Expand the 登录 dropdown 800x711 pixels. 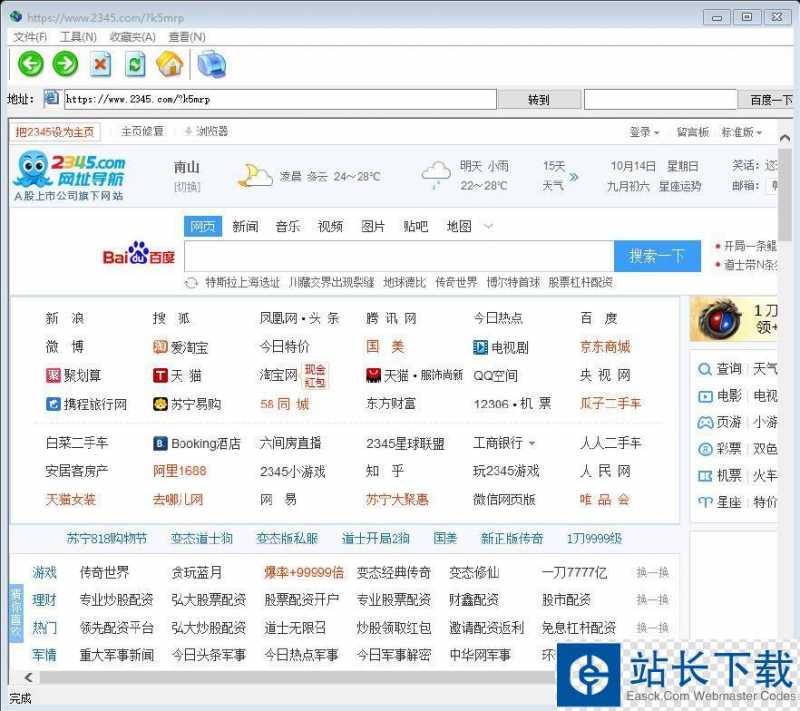(x=644, y=132)
